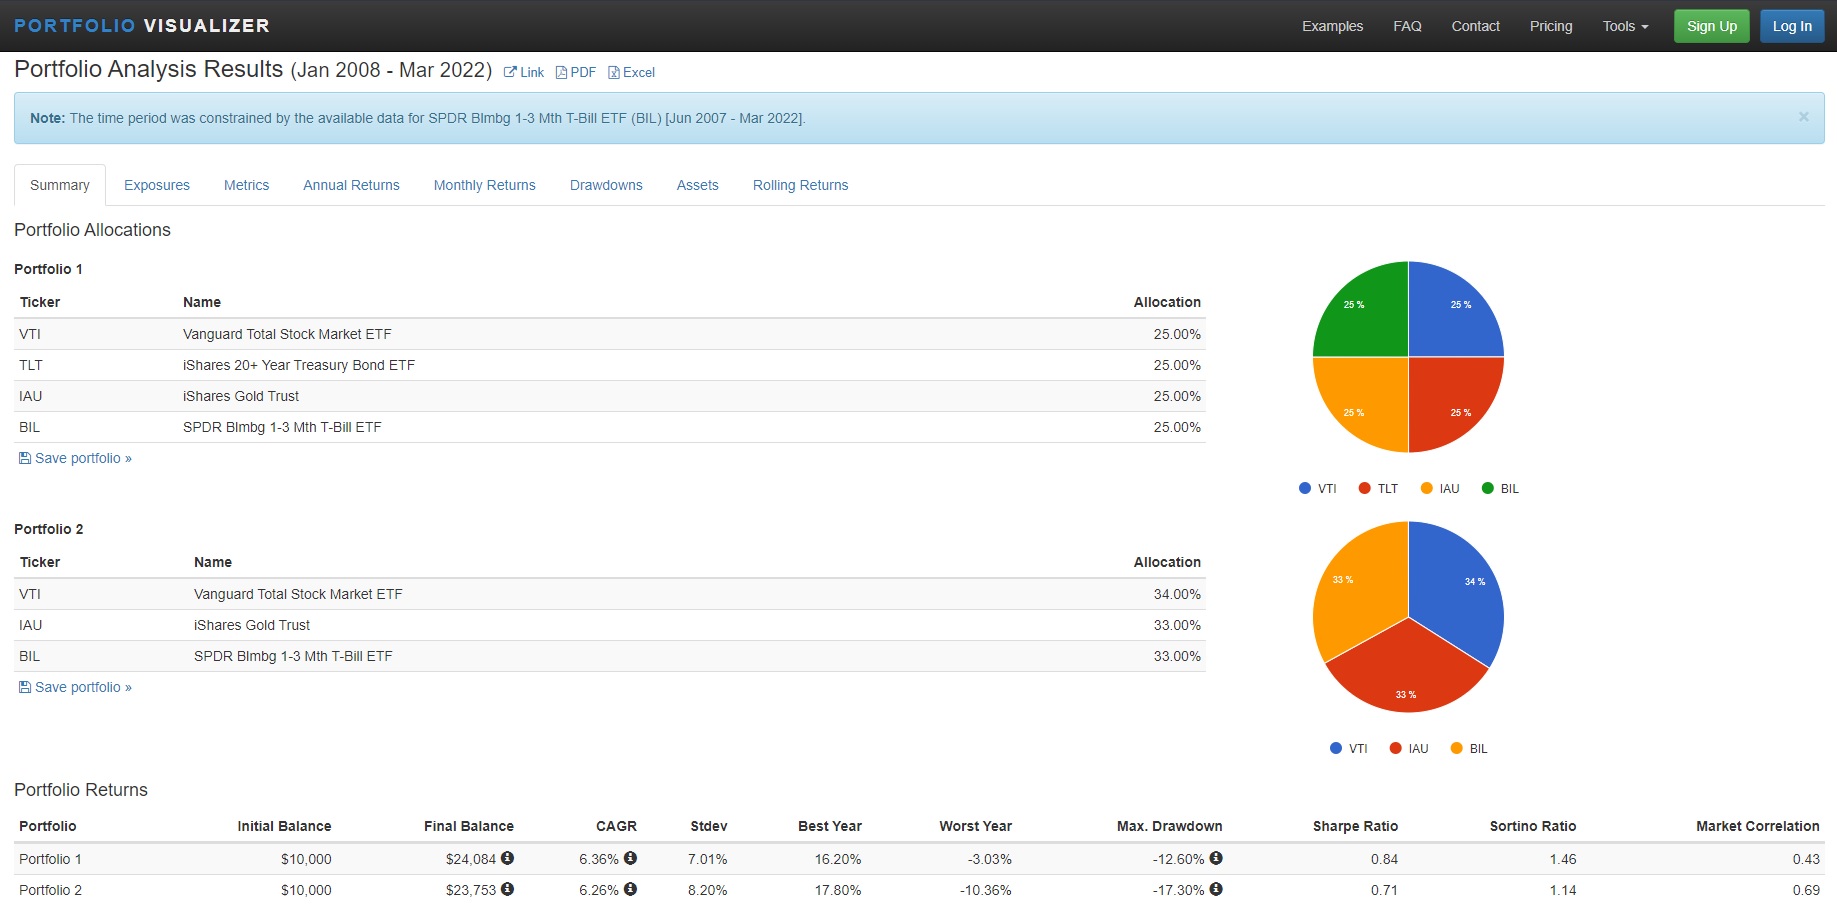Switch to the Assets tab

point(698,185)
